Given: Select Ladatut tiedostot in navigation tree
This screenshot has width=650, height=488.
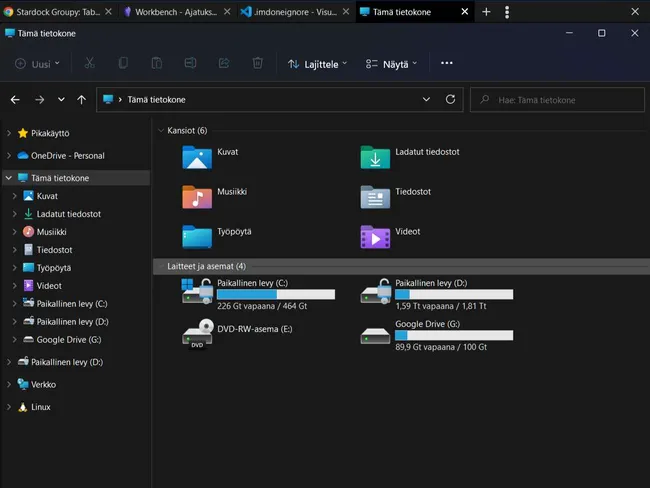Looking at the screenshot, I should coord(68,214).
